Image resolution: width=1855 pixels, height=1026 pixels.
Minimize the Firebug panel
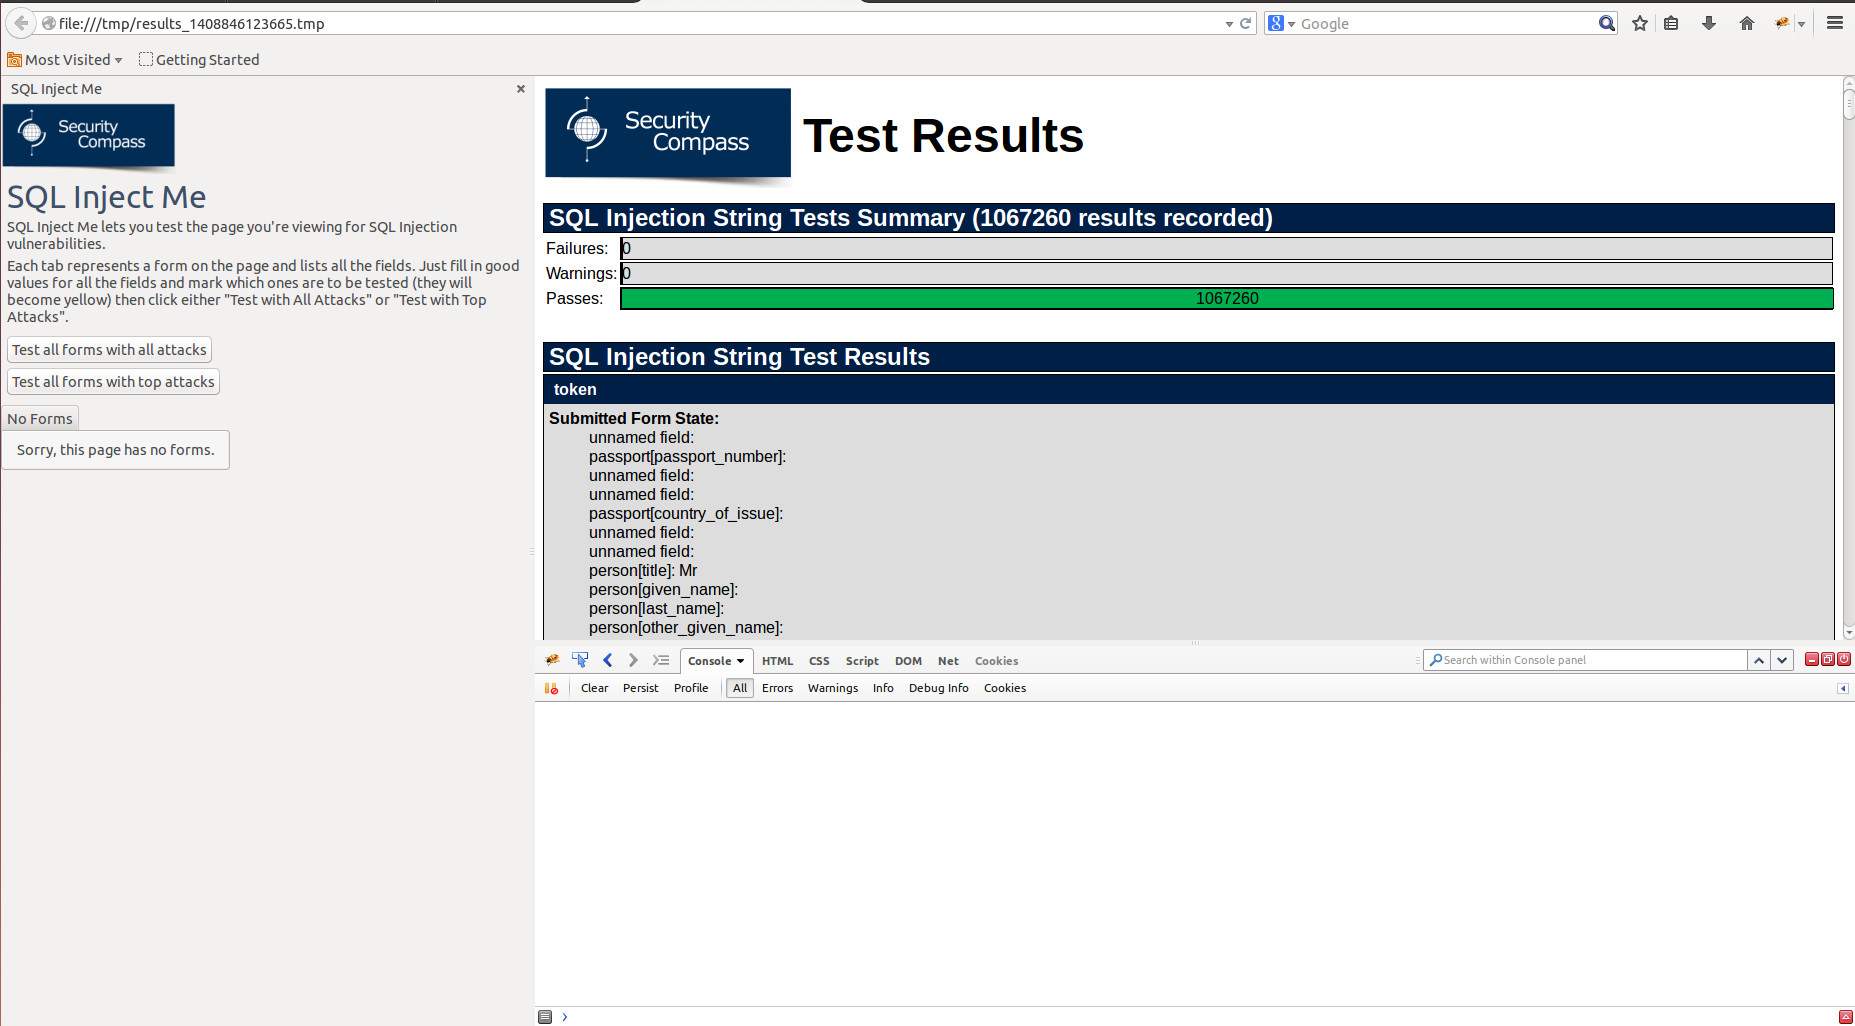click(1811, 659)
